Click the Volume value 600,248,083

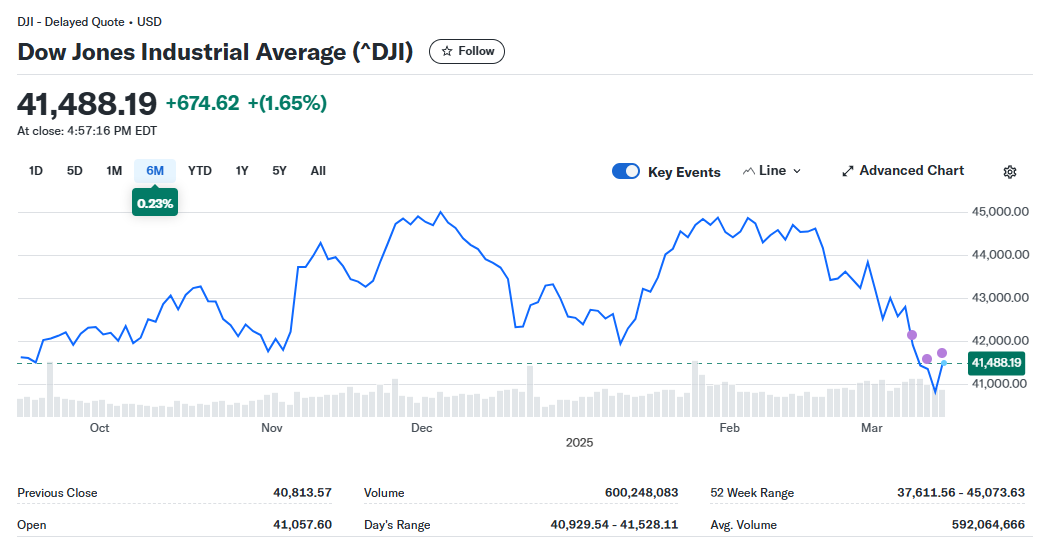(641, 493)
